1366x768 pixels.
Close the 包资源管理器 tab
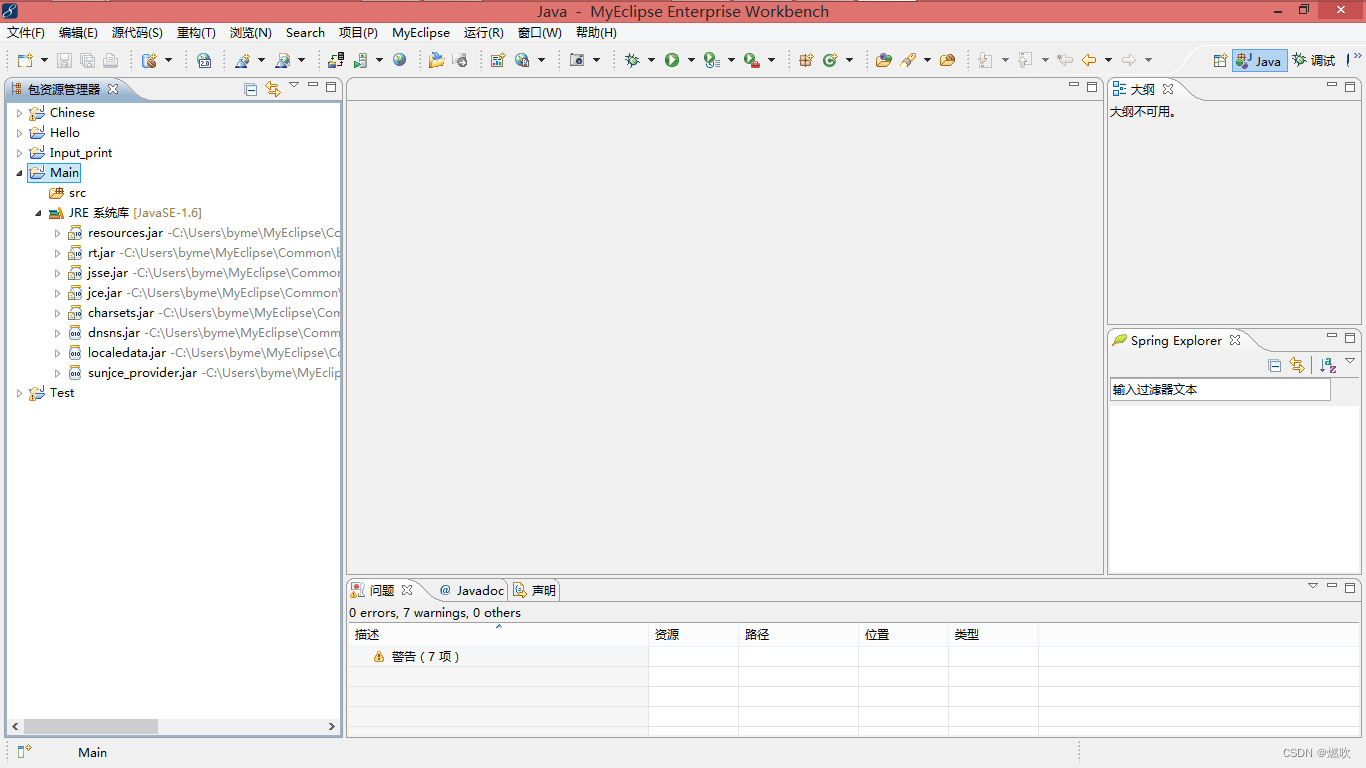[x=113, y=89]
